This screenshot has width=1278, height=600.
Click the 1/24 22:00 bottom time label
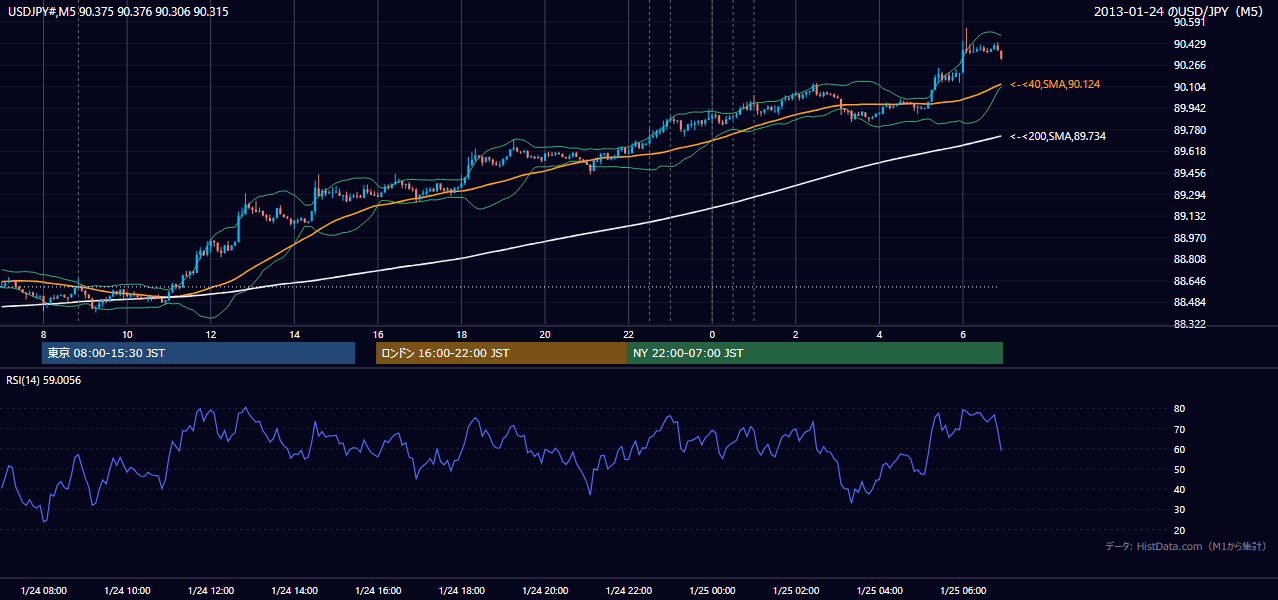coord(628,591)
